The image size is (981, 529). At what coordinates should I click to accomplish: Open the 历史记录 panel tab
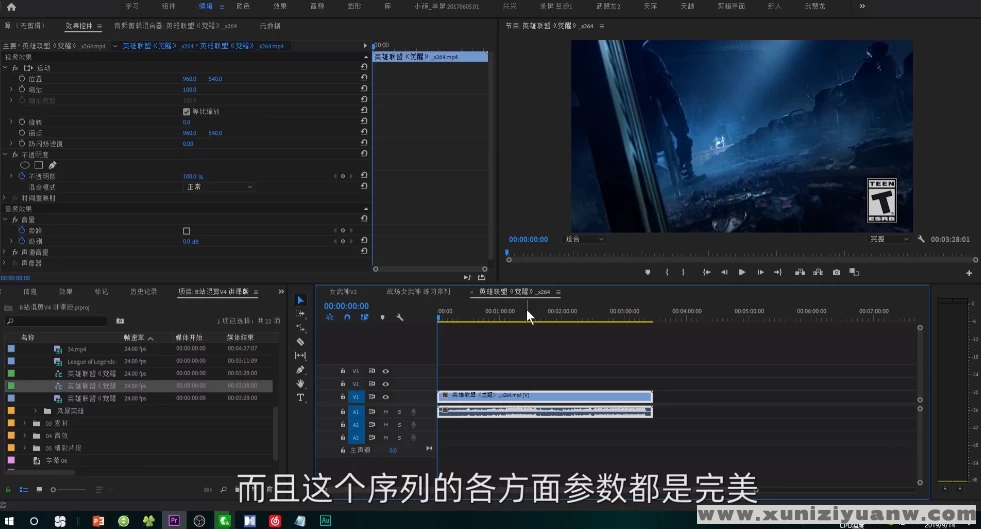click(x=143, y=292)
